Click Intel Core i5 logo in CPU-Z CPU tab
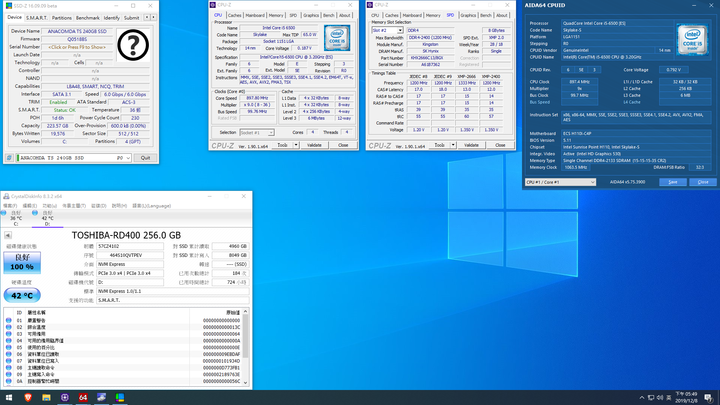Screen dimensions: 720x405 [x=337, y=38]
